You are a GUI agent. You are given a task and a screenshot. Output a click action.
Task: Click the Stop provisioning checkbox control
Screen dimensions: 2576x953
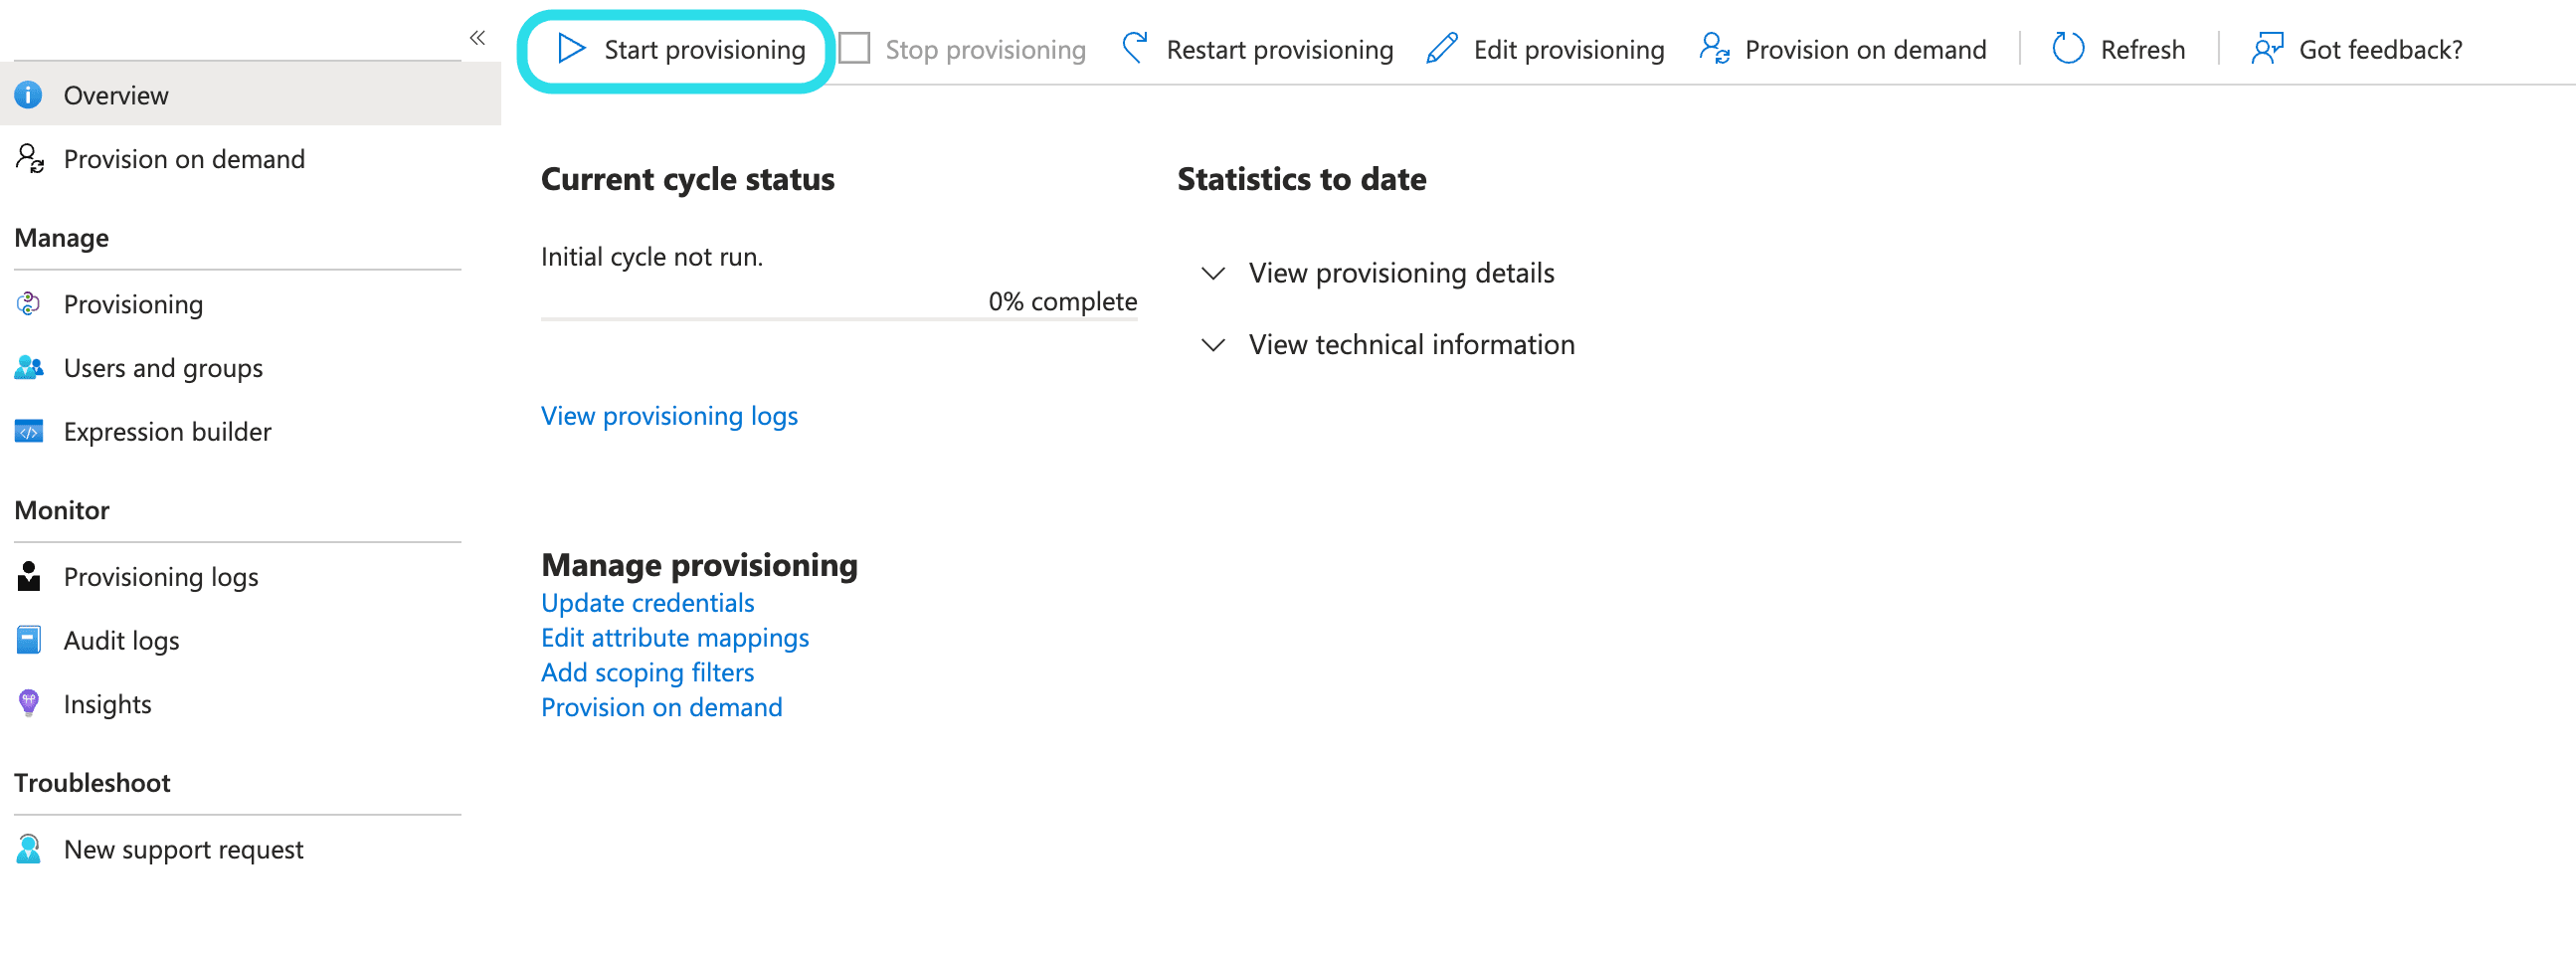(855, 47)
